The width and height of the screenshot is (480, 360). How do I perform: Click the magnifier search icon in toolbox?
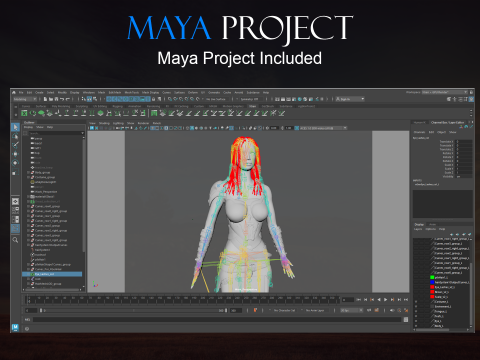[x=15, y=240]
